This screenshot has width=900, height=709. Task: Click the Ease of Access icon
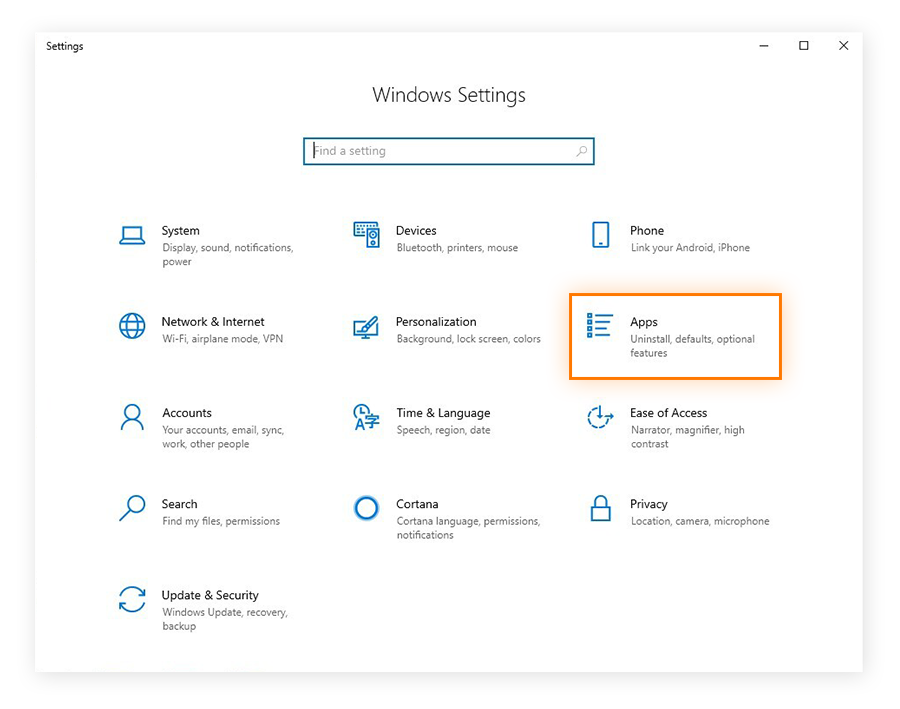tap(600, 417)
